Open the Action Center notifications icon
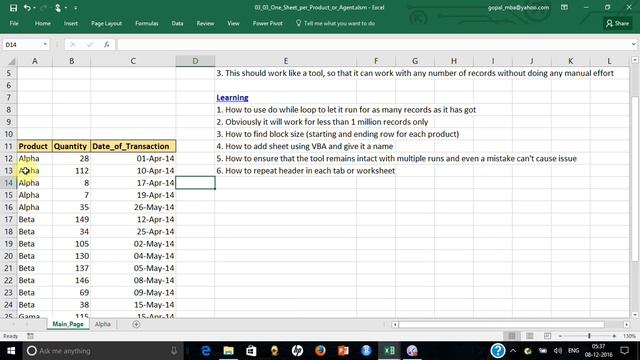The width and height of the screenshot is (640, 360). 624,351
